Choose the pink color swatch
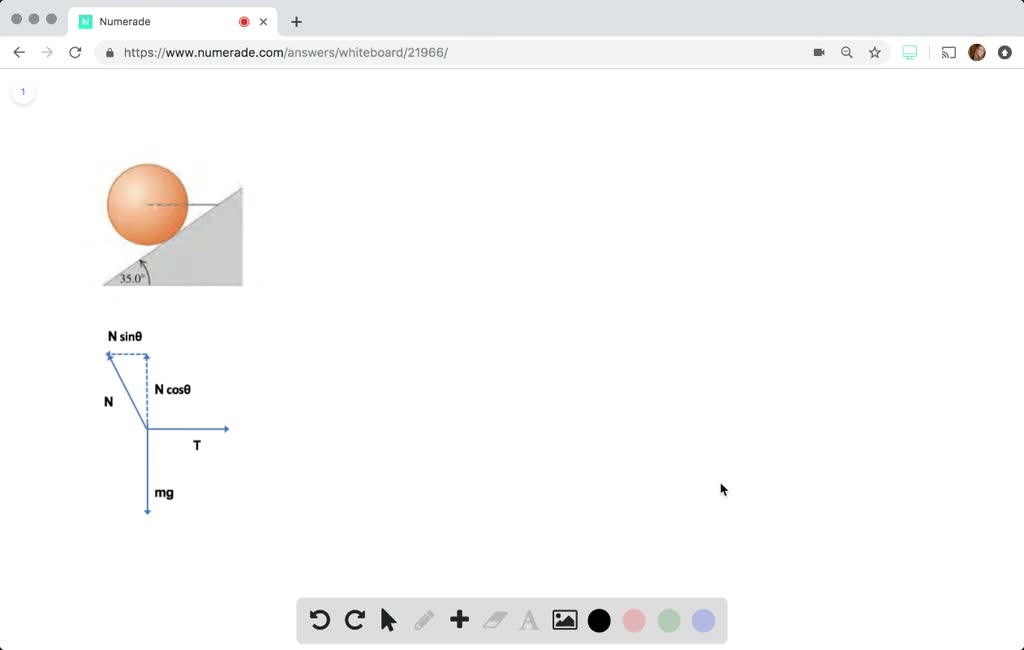1024x650 pixels. [x=634, y=621]
